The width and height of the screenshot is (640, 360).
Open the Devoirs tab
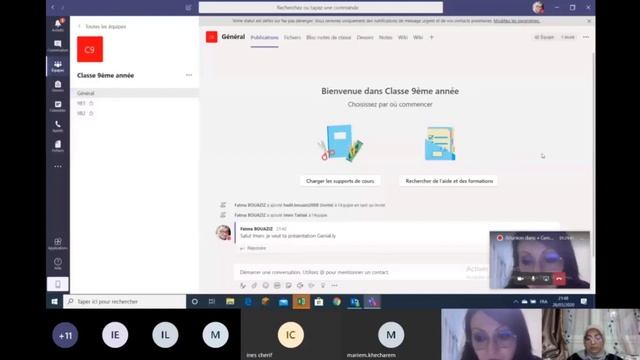365,38
